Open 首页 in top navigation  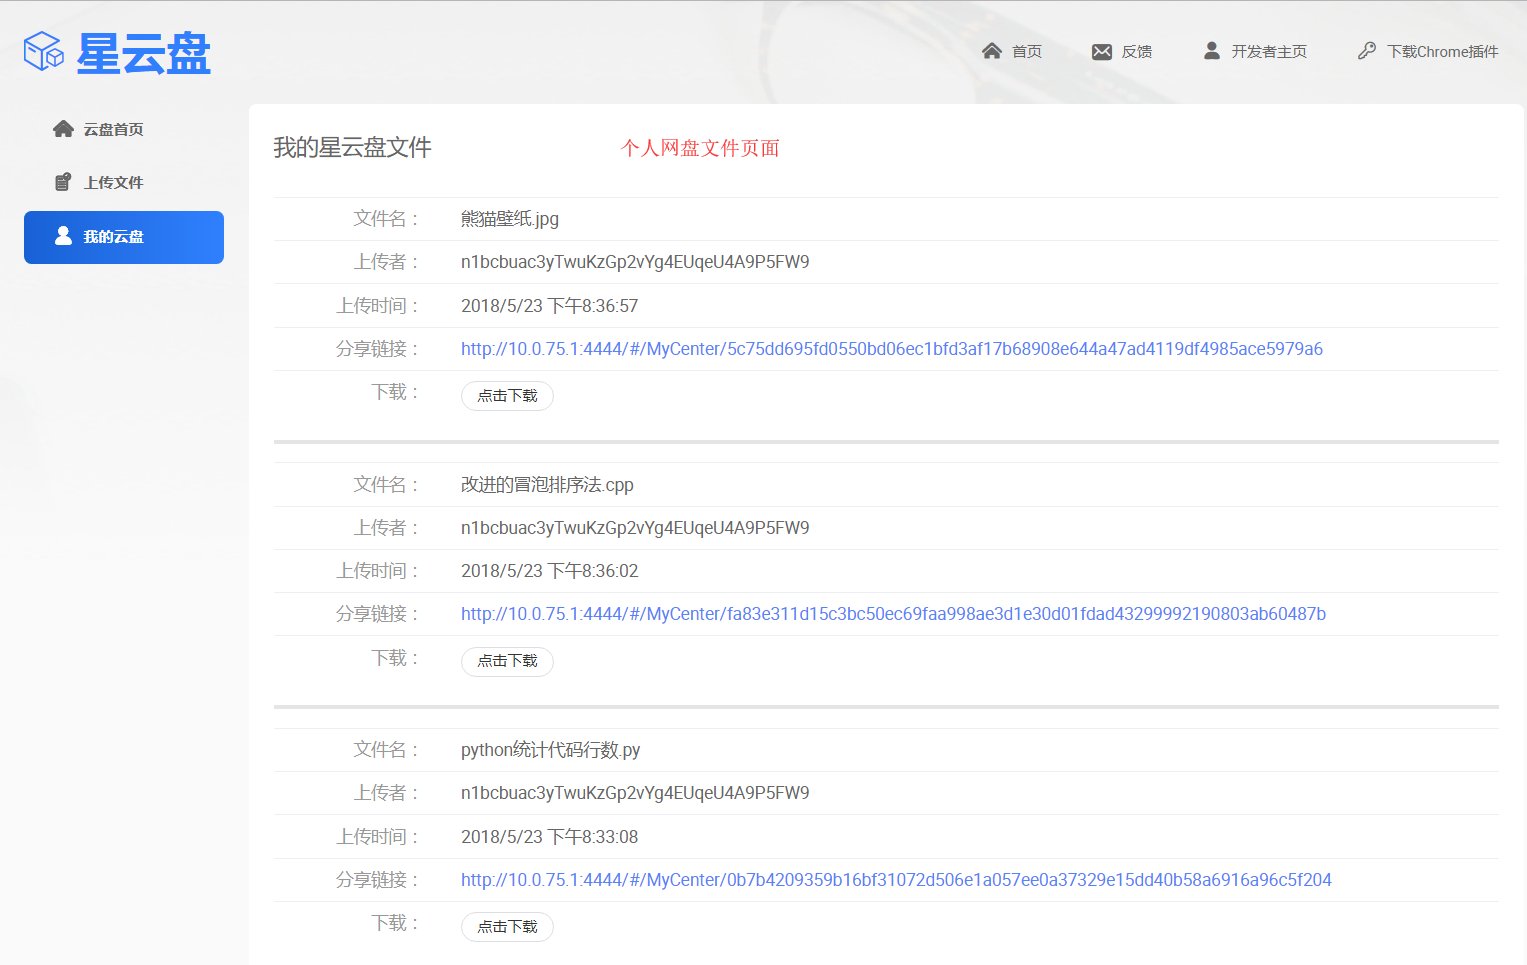point(1027,52)
